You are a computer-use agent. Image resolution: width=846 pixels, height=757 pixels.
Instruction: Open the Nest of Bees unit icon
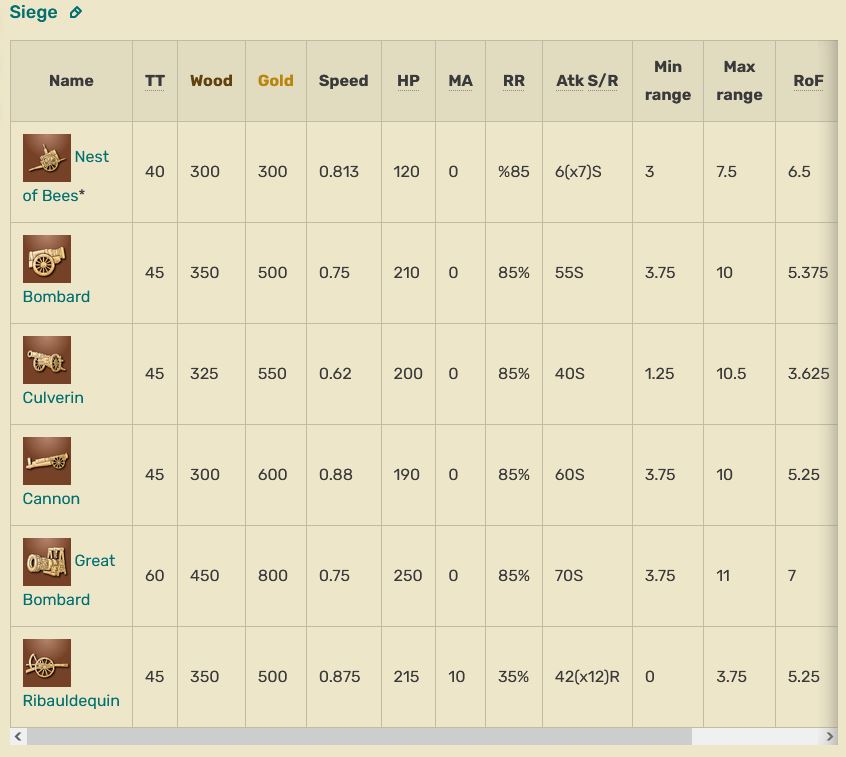click(x=47, y=158)
